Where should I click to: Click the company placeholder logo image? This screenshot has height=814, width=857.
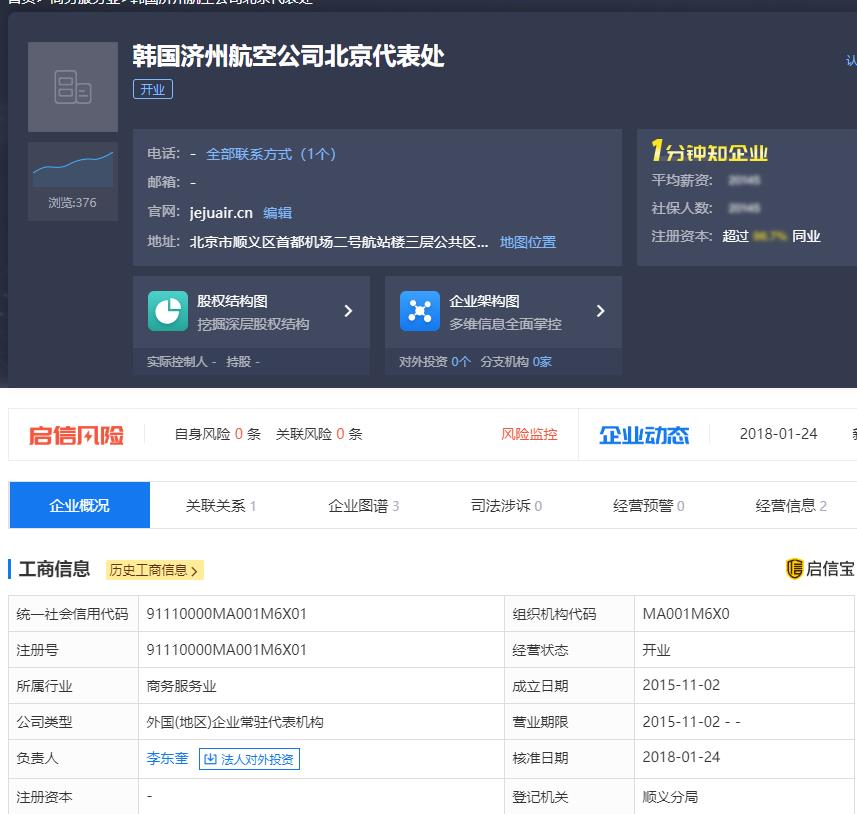click(x=72, y=86)
